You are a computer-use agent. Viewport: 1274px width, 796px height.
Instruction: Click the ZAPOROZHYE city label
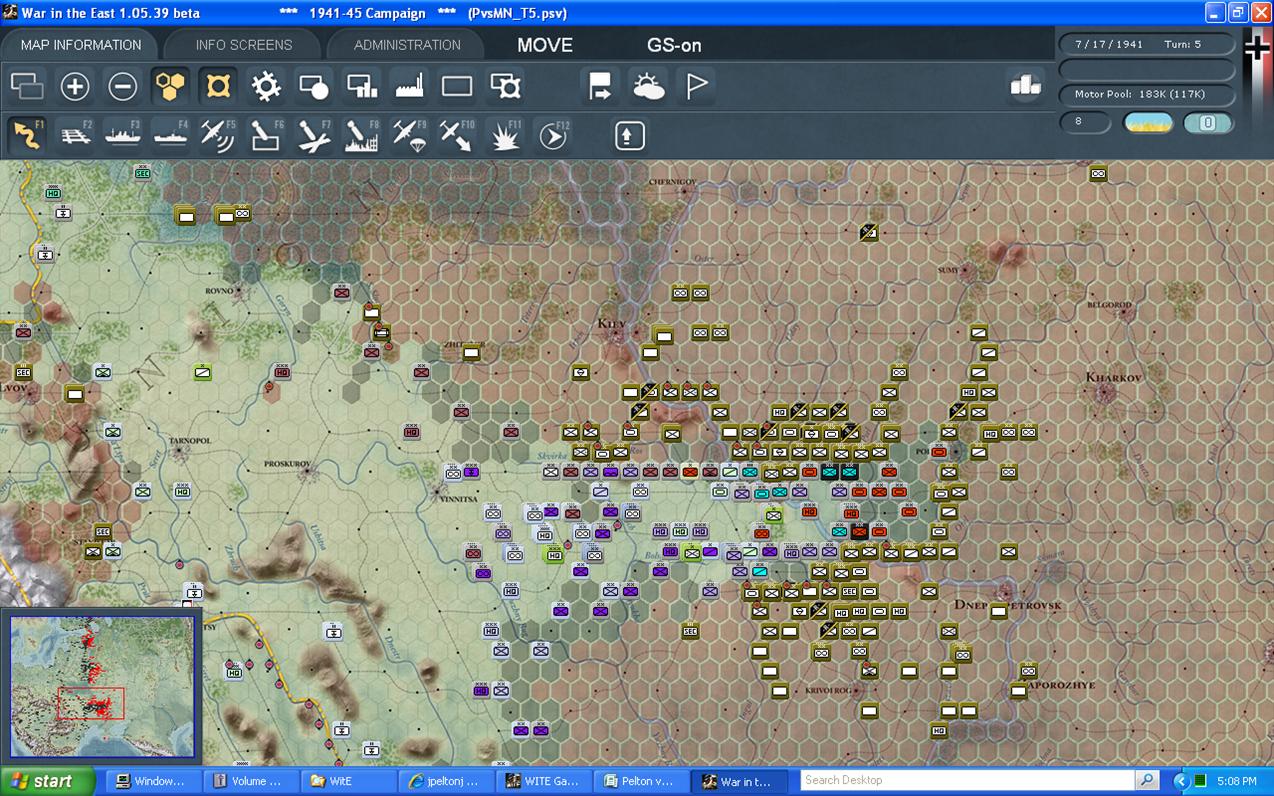point(1060,685)
